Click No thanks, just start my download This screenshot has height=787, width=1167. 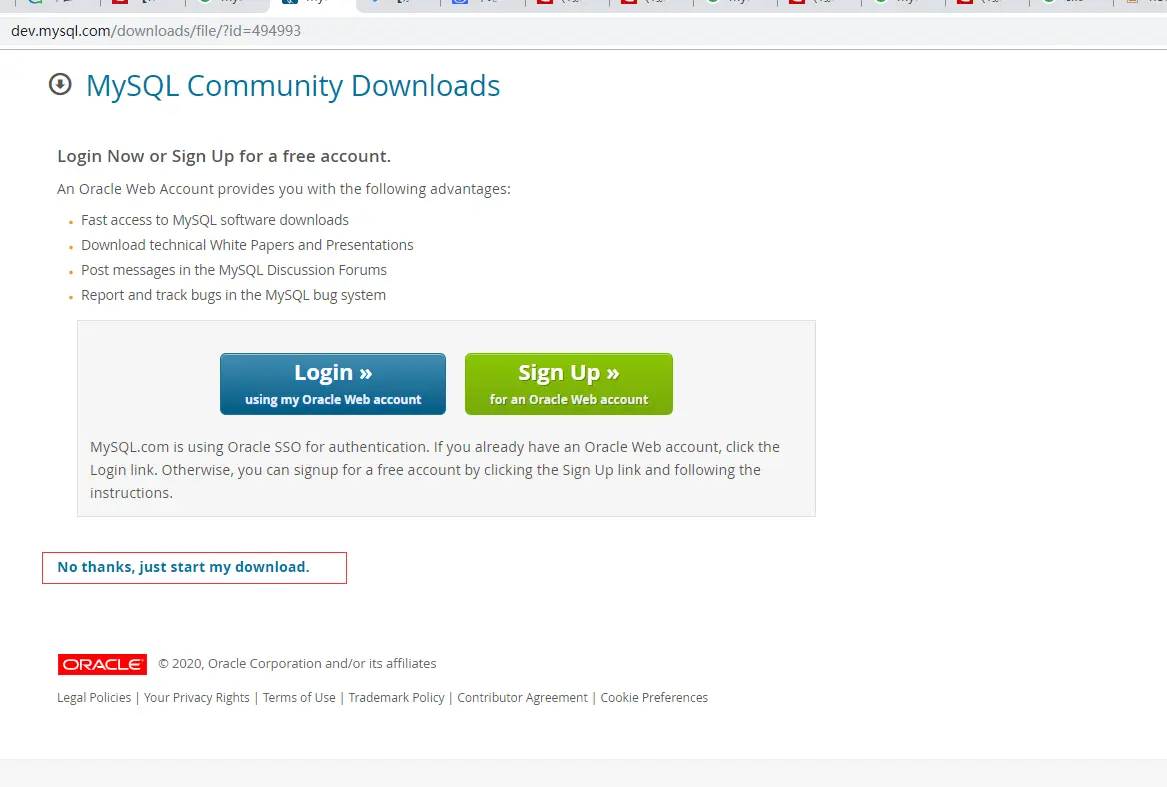point(183,567)
